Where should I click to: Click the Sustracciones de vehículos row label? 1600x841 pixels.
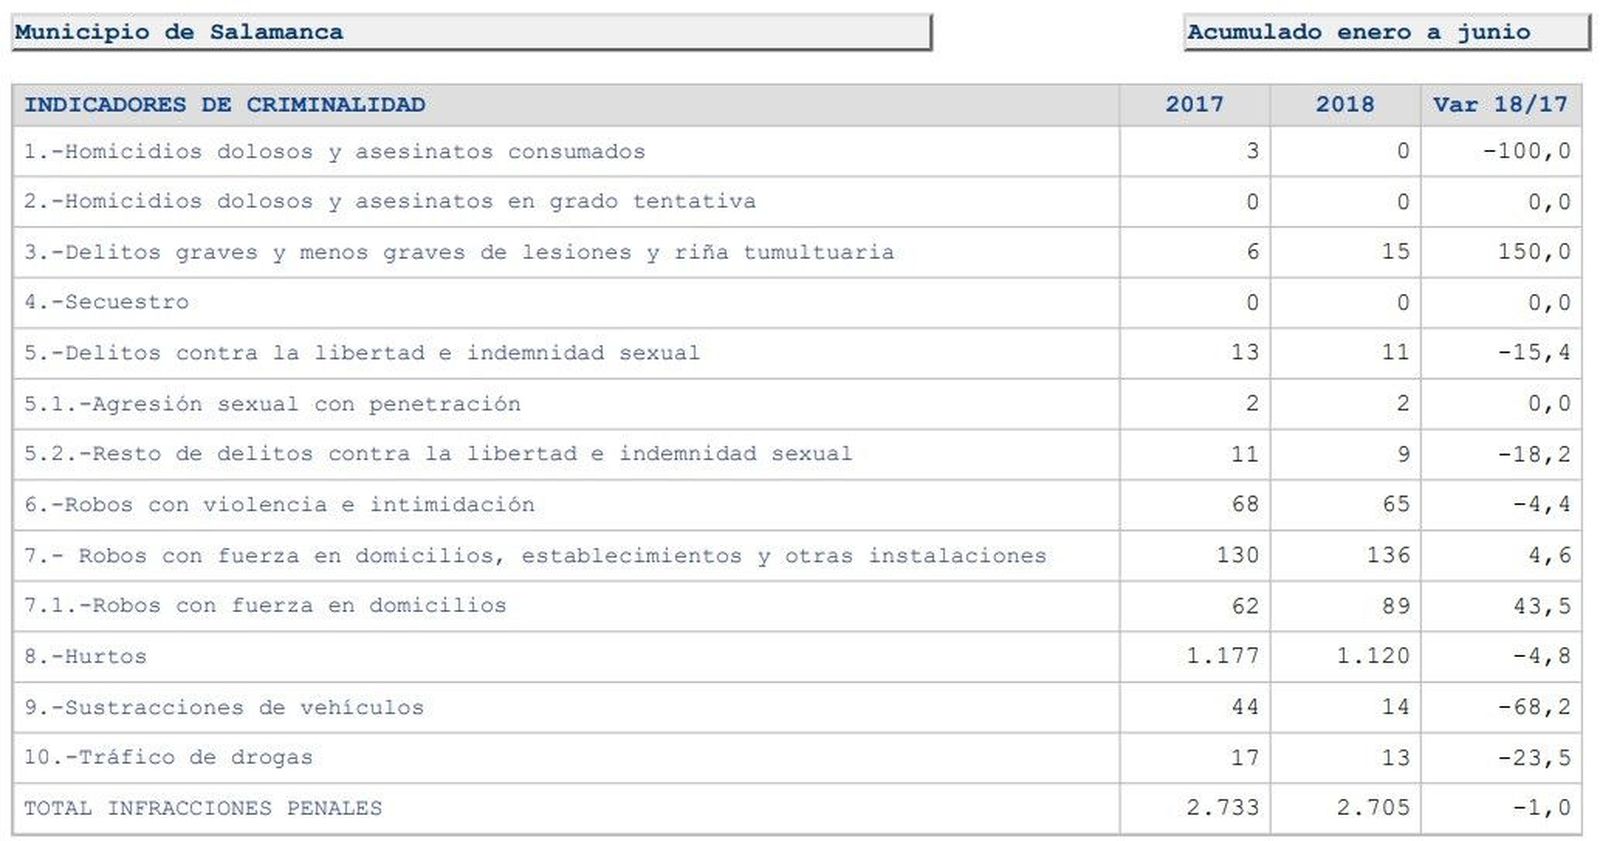click(x=224, y=708)
